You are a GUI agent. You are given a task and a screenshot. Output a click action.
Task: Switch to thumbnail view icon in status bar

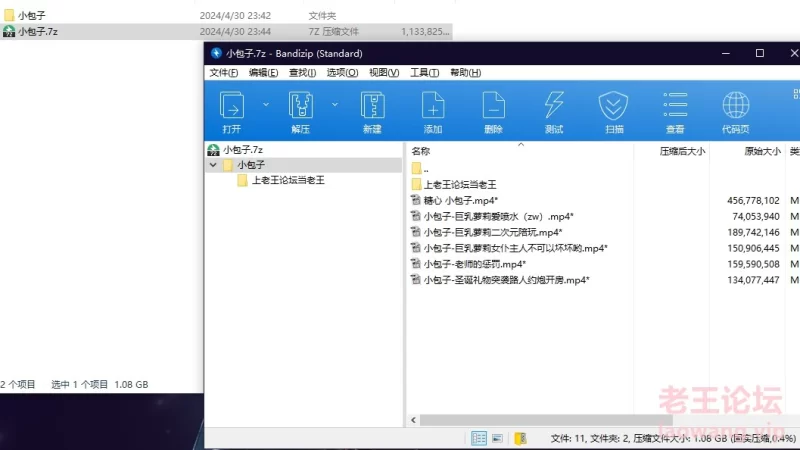coord(497,438)
